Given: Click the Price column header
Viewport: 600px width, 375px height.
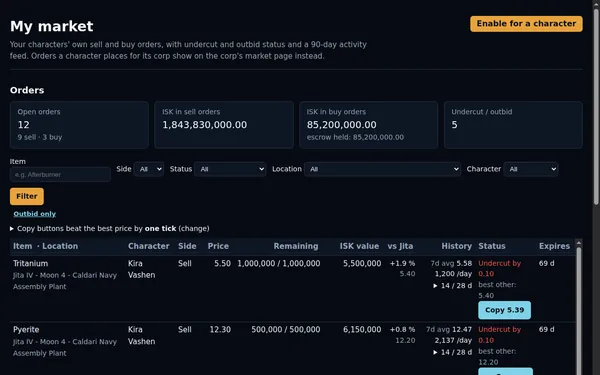Looking at the screenshot, I should coord(218,246).
